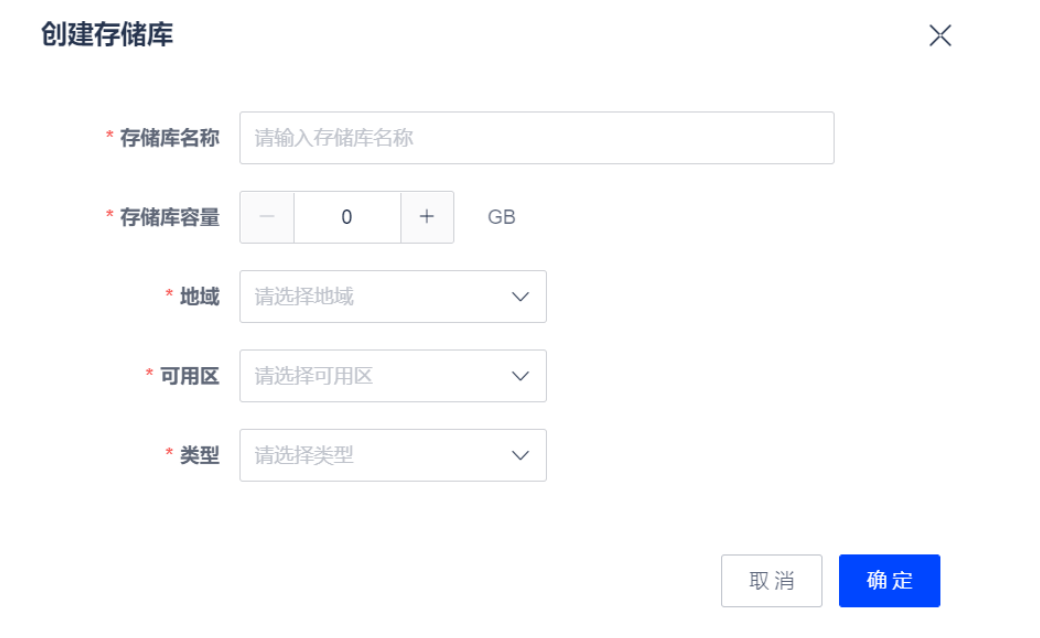Image resolution: width=1040 pixels, height=638 pixels.
Task: Click the 存储库名称 text input field
Action: point(537,138)
